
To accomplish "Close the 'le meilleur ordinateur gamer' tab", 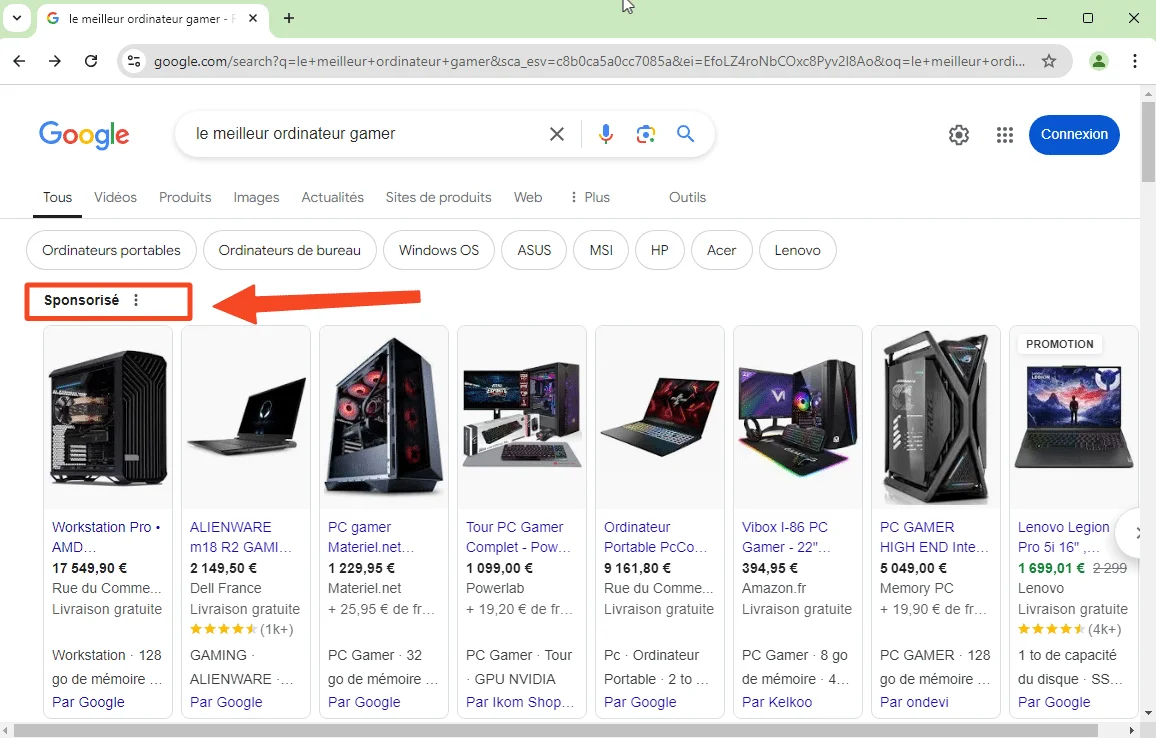I will click(253, 18).
